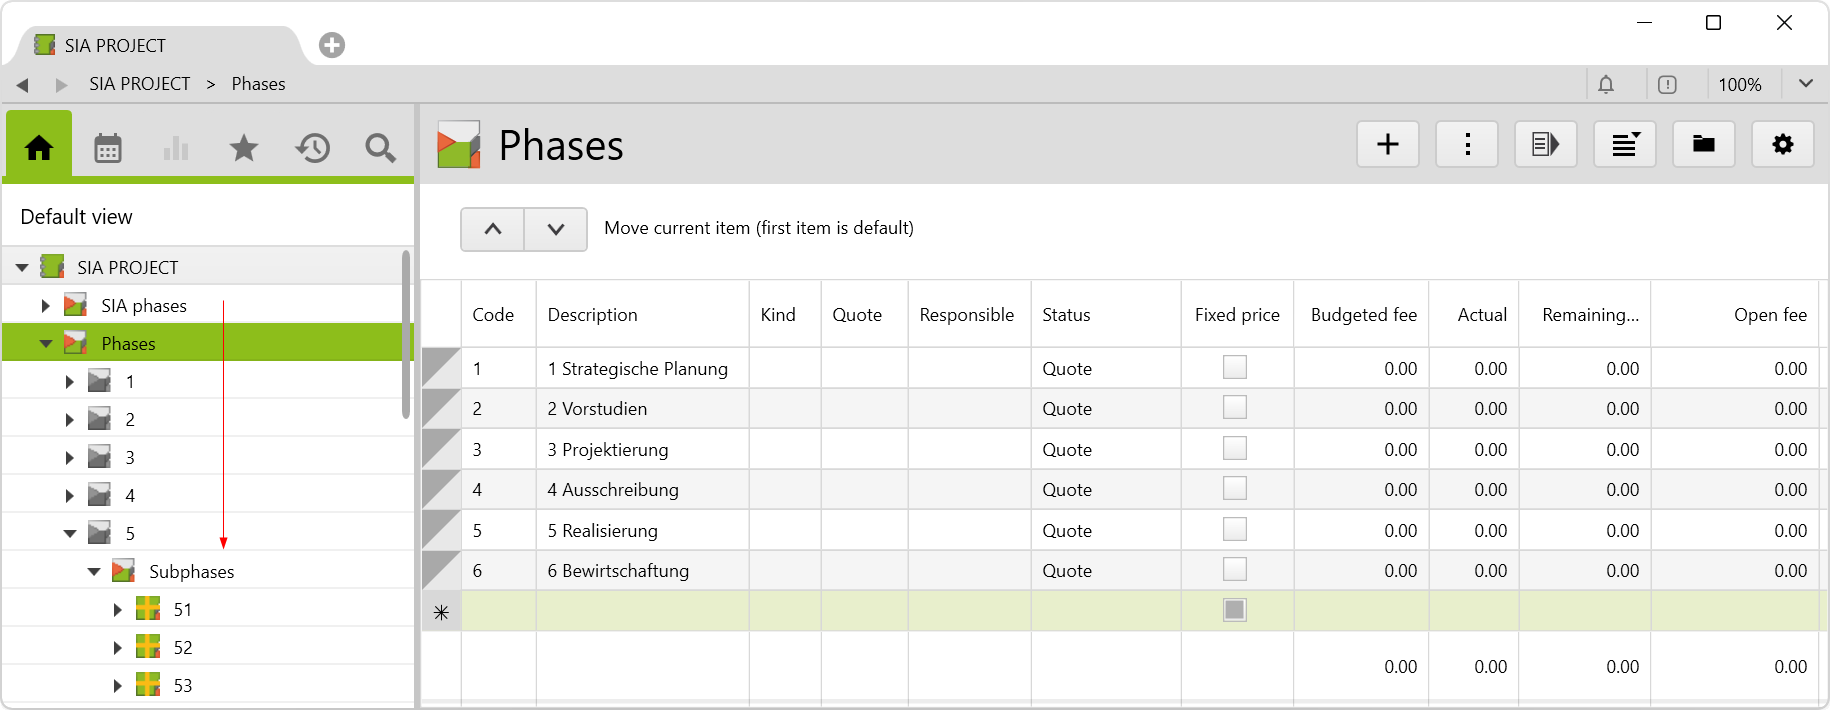The image size is (1830, 710).
Task: Enable Fixed price for 6 Bewirtschaftung
Action: [1235, 570]
